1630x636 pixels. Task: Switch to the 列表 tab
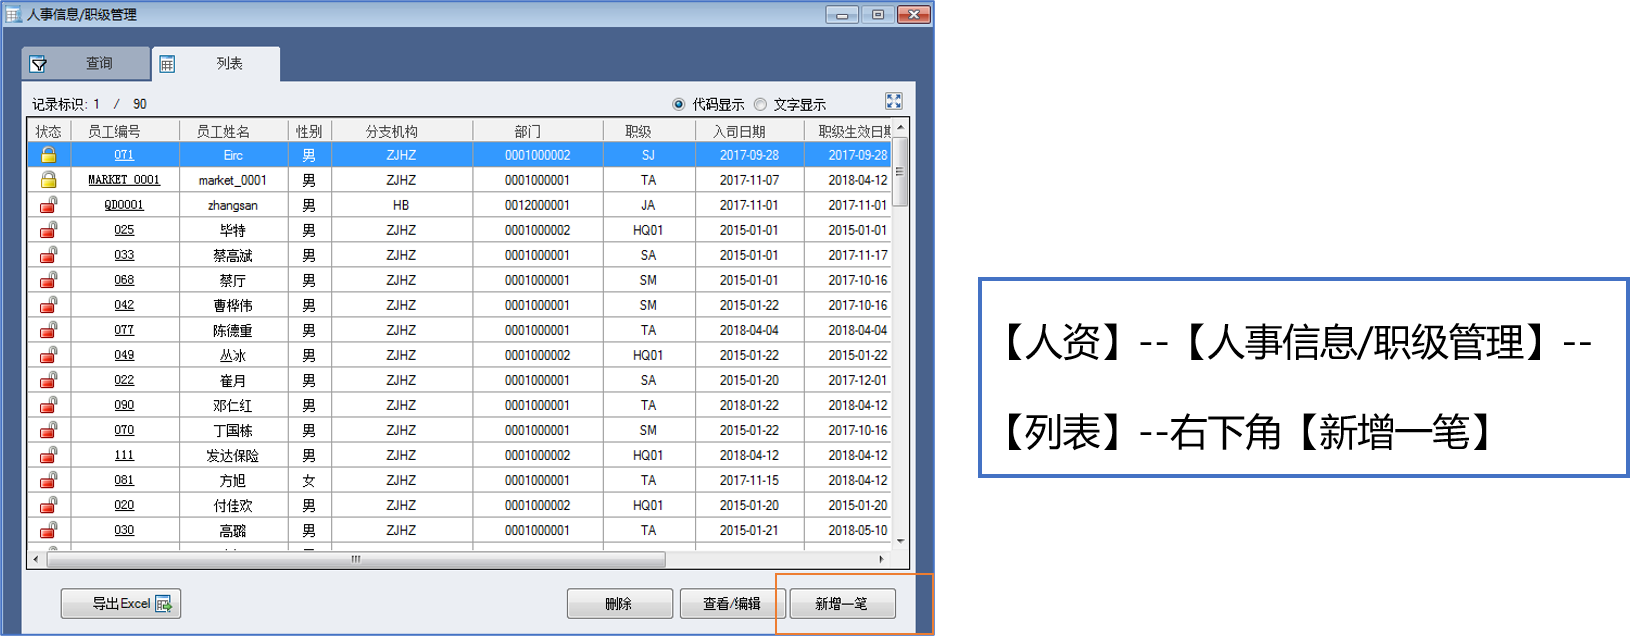coord(229,64)
